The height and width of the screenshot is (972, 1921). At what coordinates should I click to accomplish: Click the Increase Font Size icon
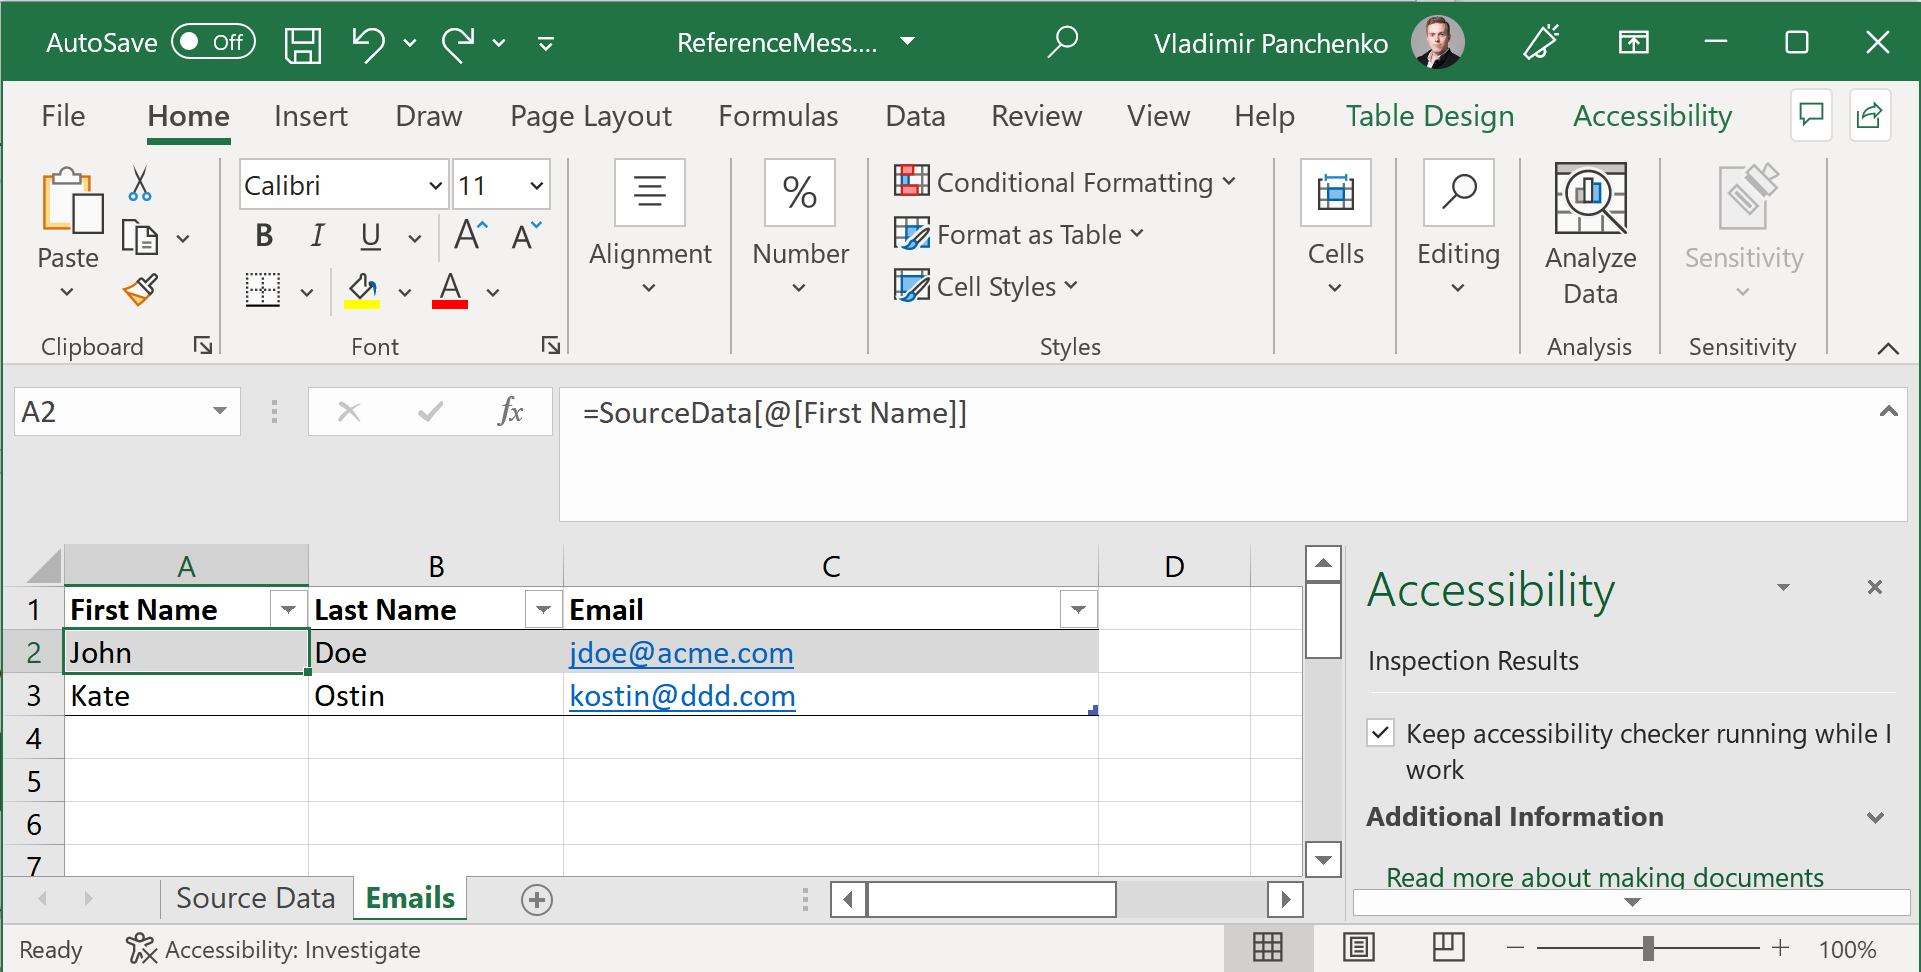click(x=470, y=236)
